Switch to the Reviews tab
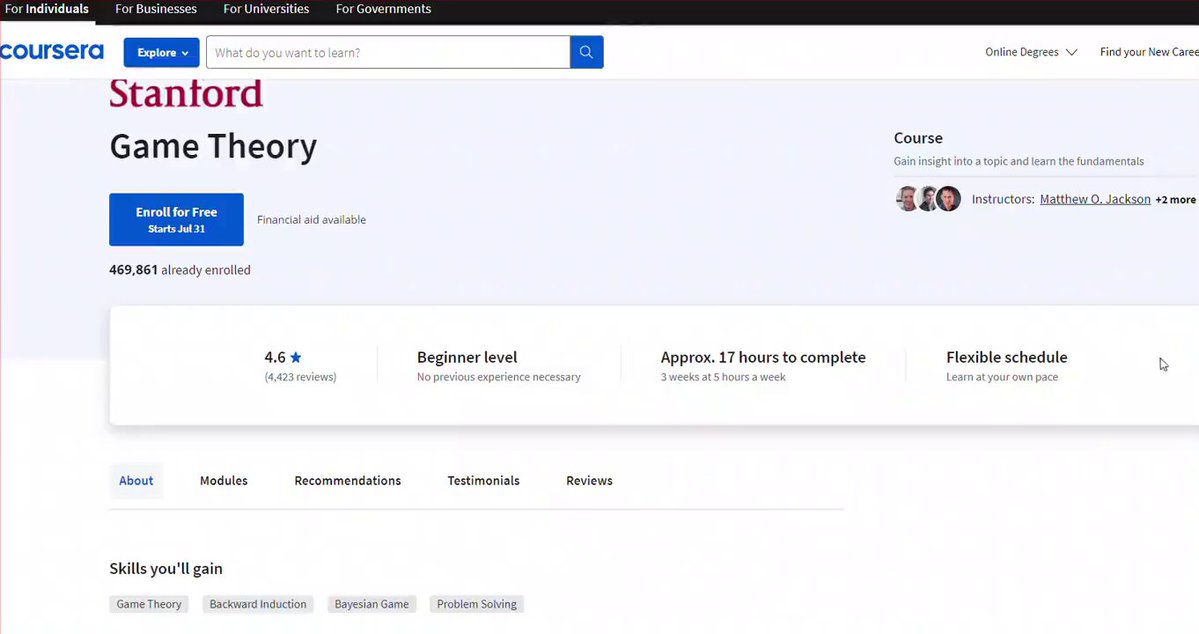Image resolution: width=1199 pixels, height=634 pixels. pos(589,481)
